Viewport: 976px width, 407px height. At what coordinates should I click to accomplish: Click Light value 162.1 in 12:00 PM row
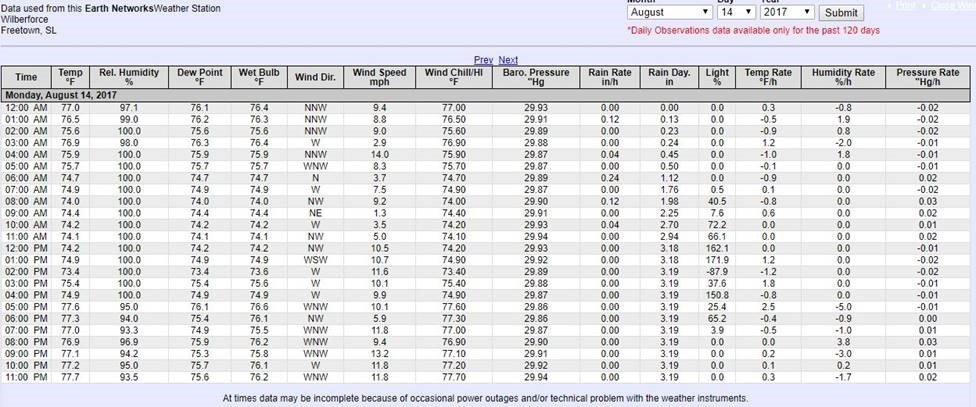(717, 248)
